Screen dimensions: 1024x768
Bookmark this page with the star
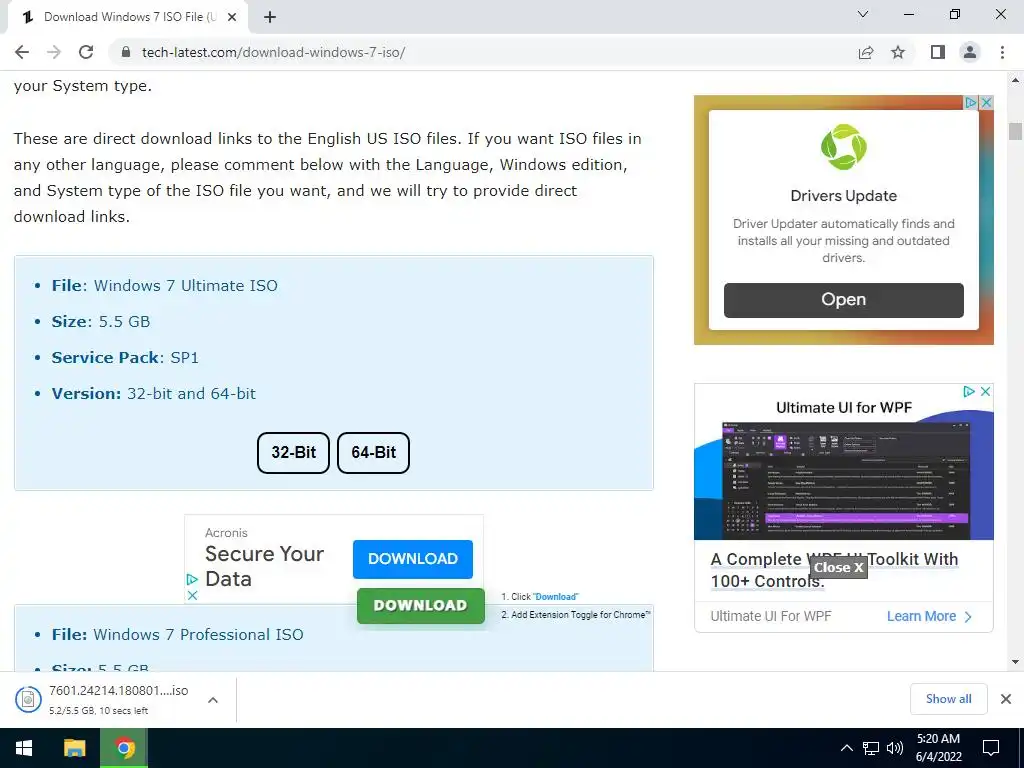click(898, 52)
